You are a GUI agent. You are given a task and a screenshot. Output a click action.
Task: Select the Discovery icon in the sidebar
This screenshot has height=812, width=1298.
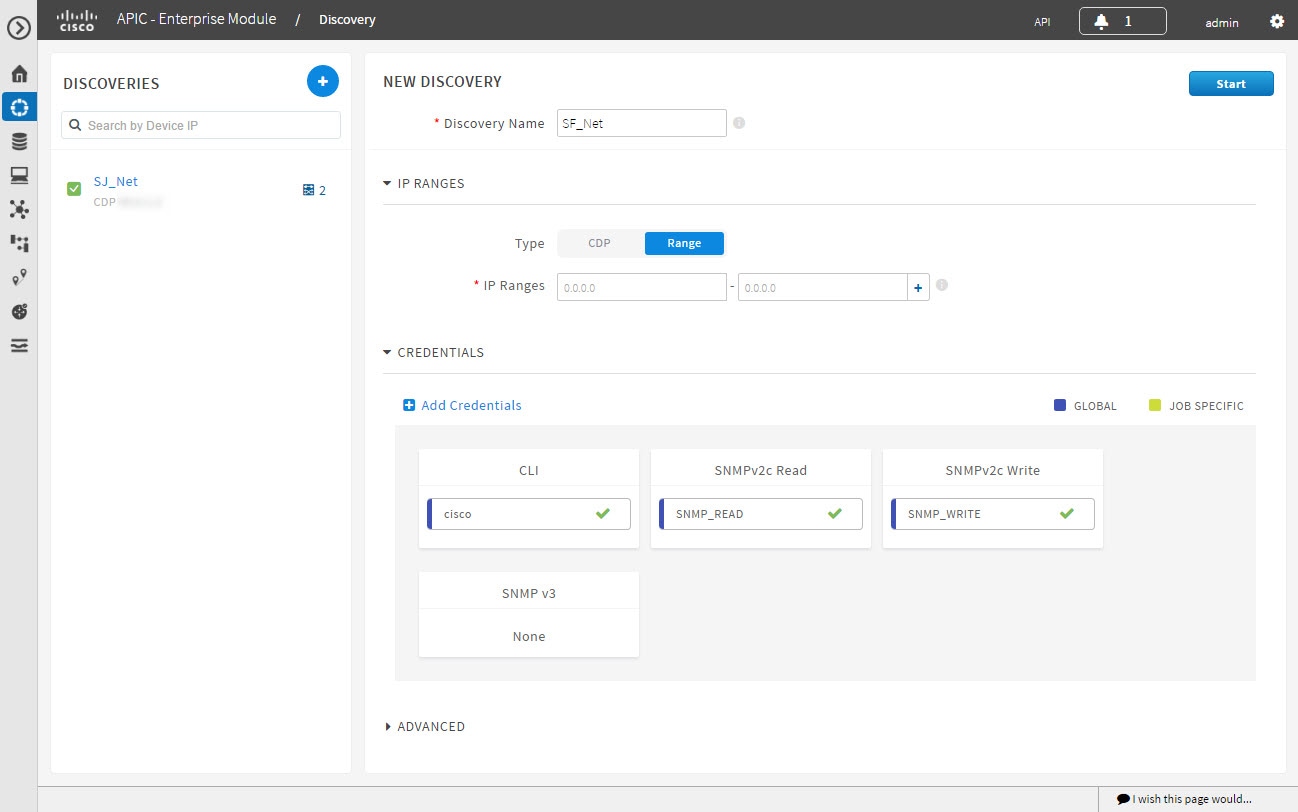coord(19,106)
